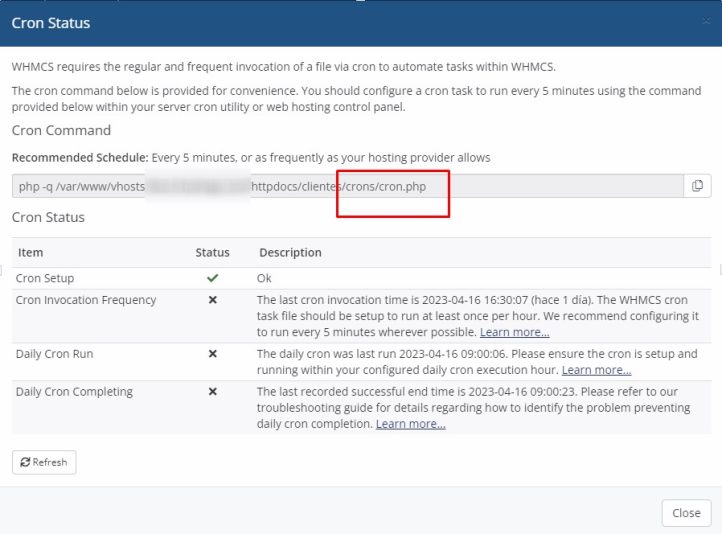Click the Description column header
This screenshot has height=534, width=722.
290,253
